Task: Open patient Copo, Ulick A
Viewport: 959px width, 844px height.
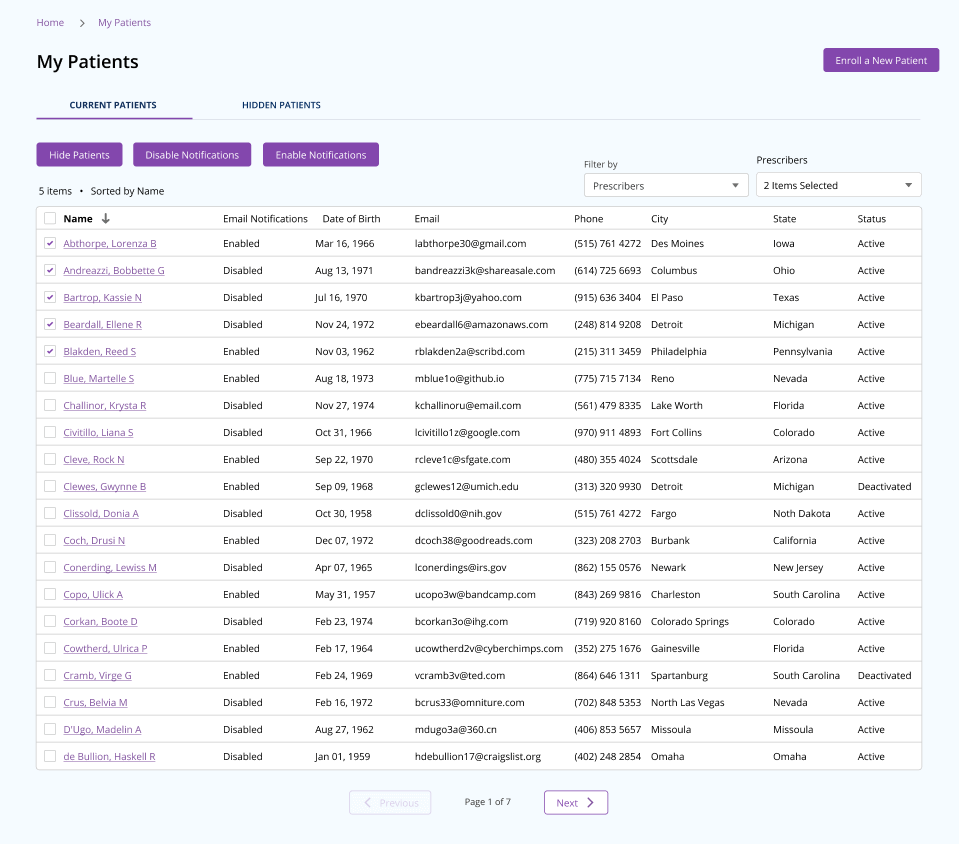Action: pyautogui.click(x=93, y=594)
